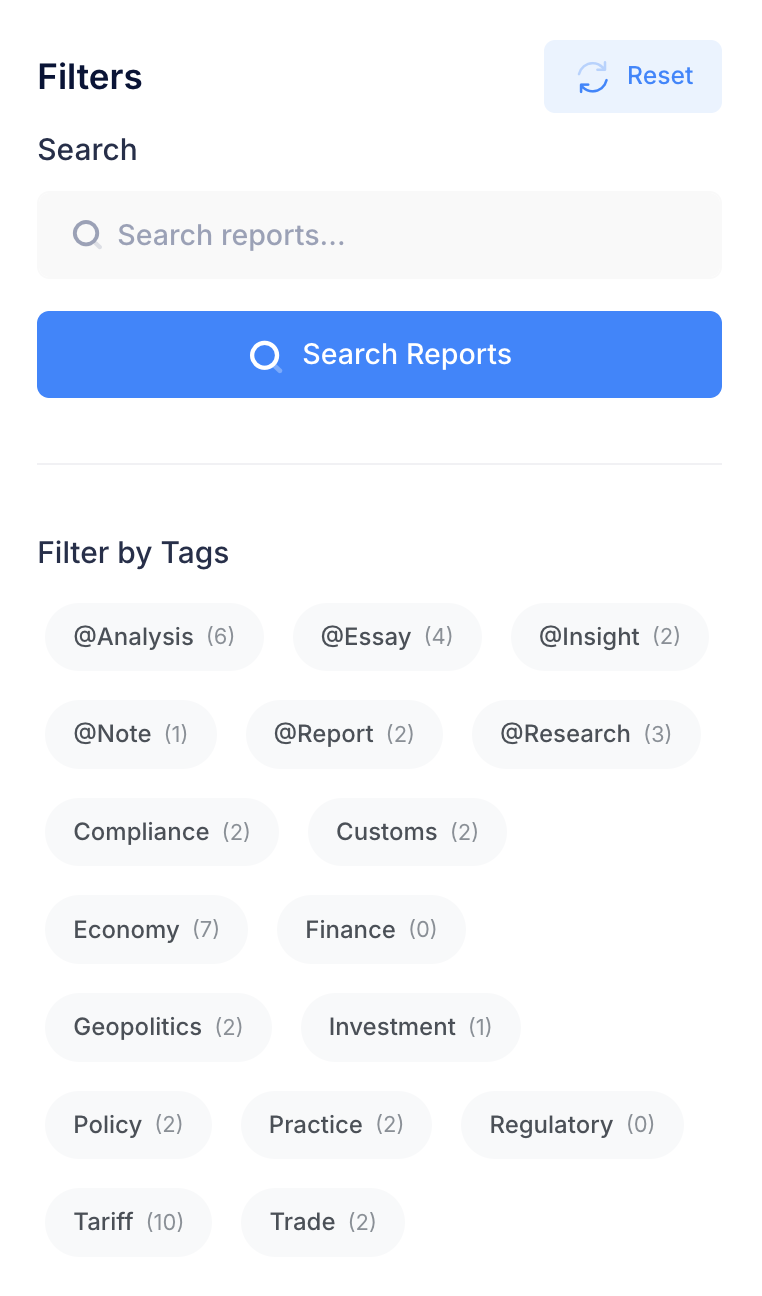
Task: Select the Economy tag chip
Action: [146, 930]
